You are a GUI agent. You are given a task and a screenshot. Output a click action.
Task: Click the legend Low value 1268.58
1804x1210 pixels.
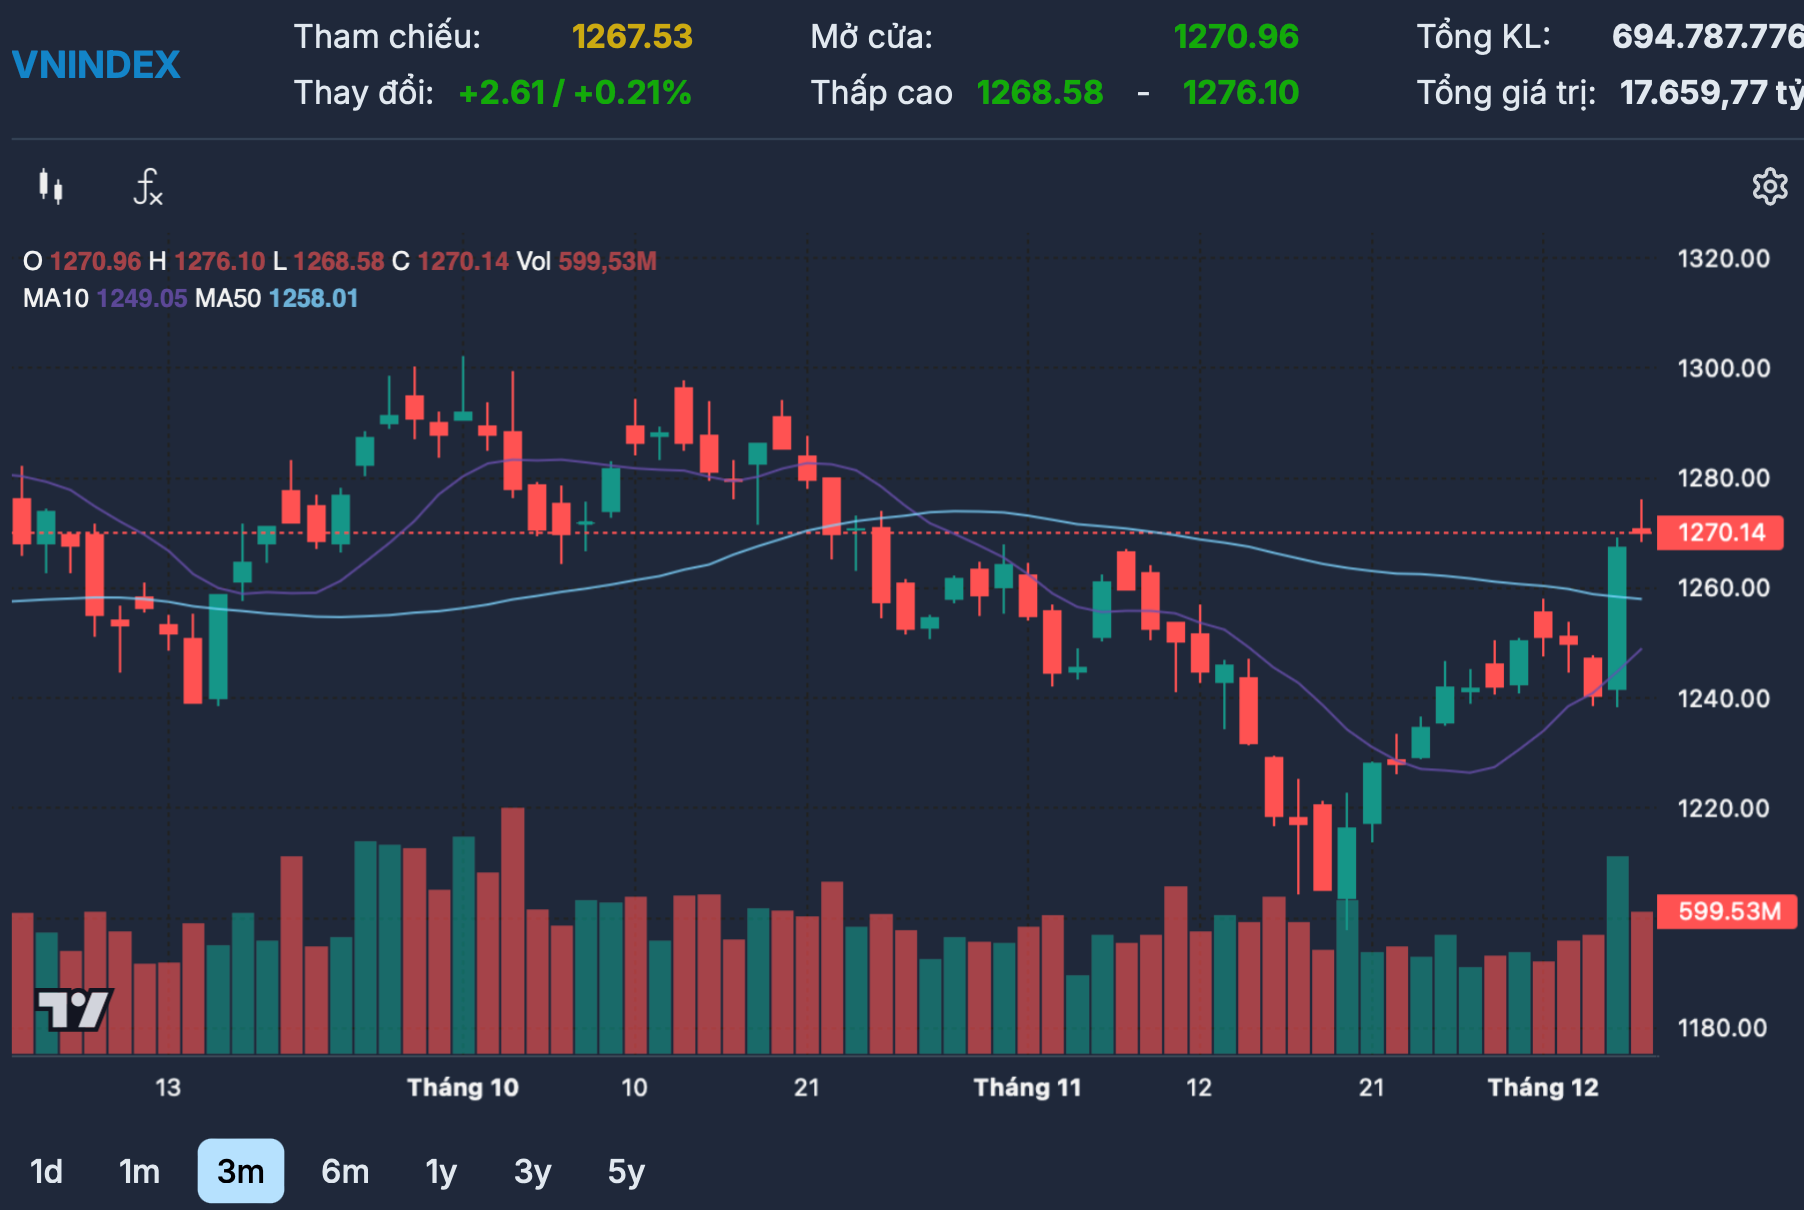pos(339,261)
